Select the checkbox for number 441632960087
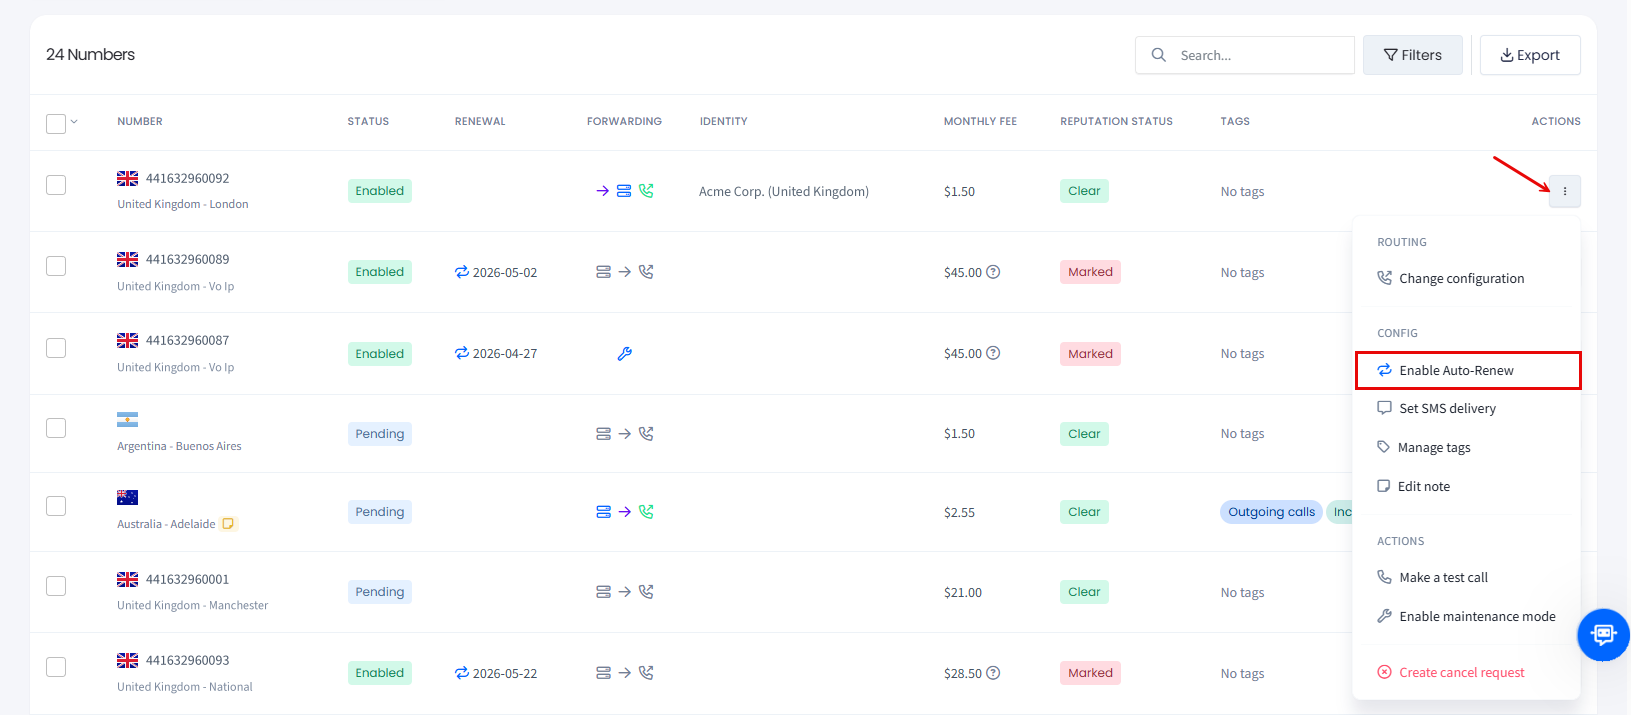This screenshot has height=715, width=1631. click(x=56, y=348)
